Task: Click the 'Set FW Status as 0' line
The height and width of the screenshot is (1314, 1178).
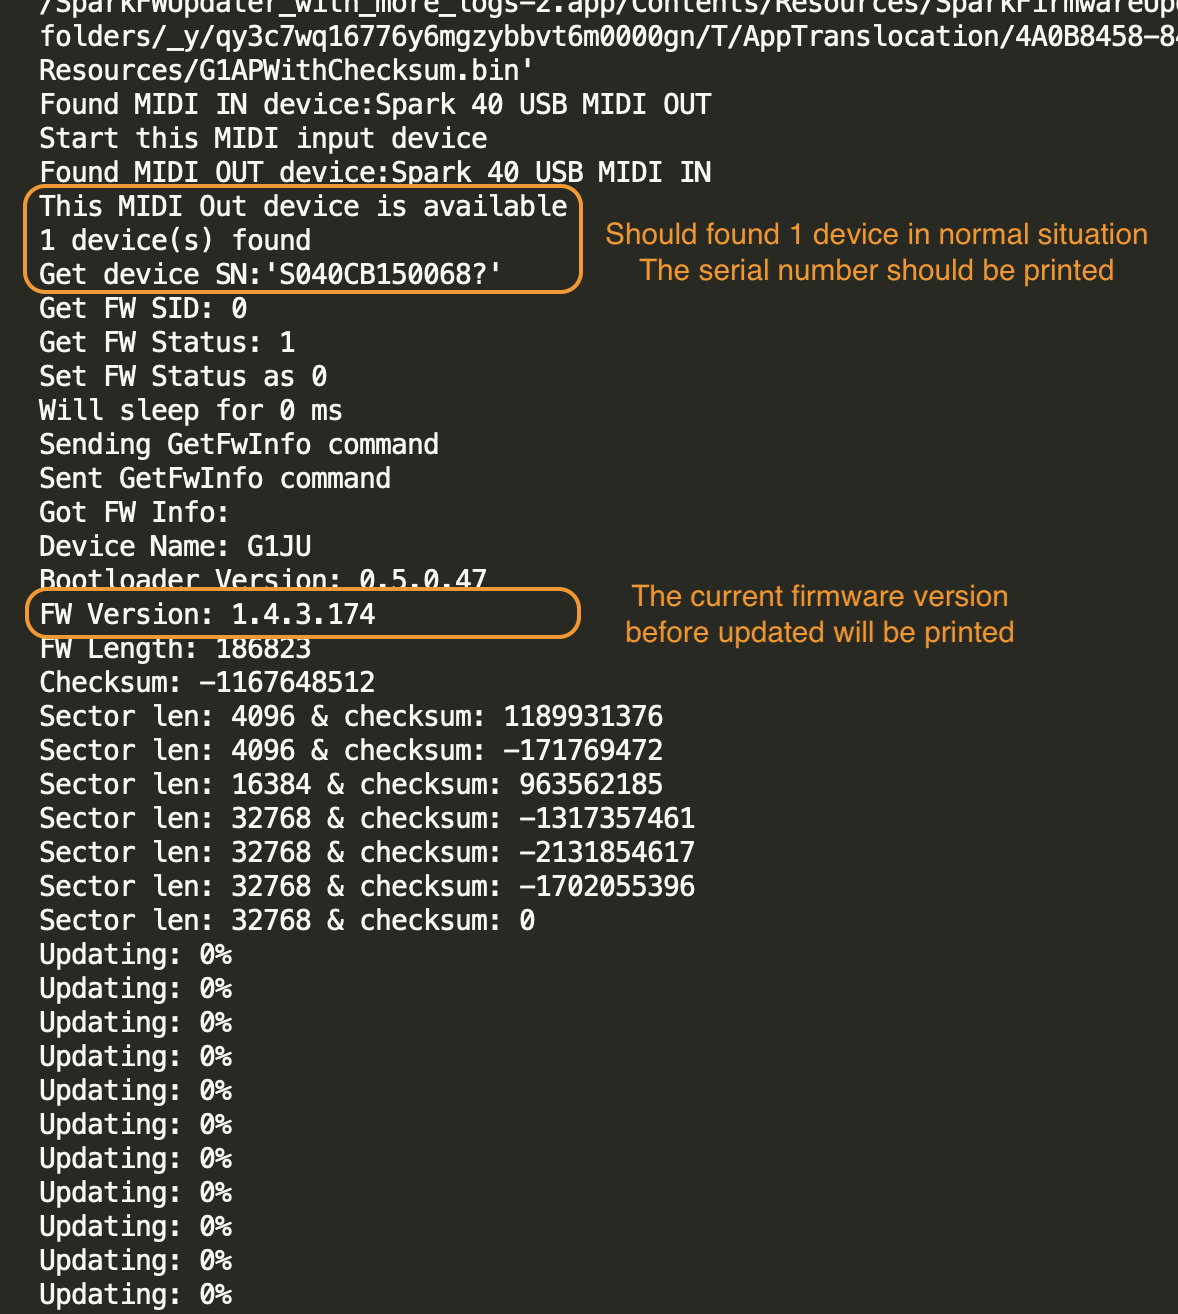Action: pyautogui.click(x=184, y=376)
